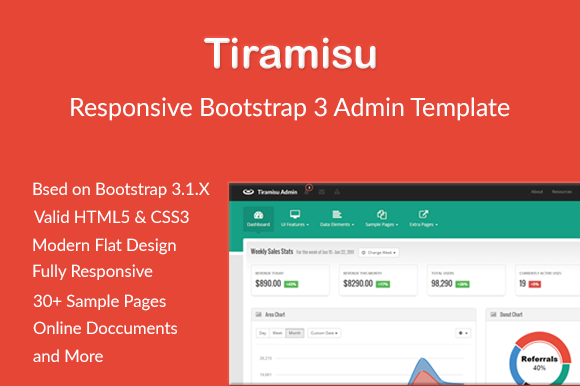Open the Area Chart gear settings dropdown

coord(463,333)
